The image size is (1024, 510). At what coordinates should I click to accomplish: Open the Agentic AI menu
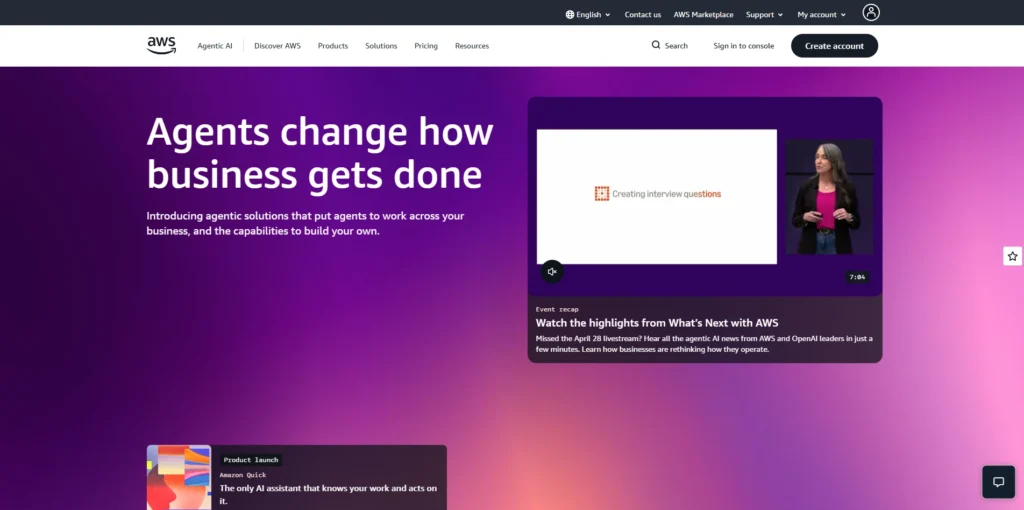coord(215,46)
